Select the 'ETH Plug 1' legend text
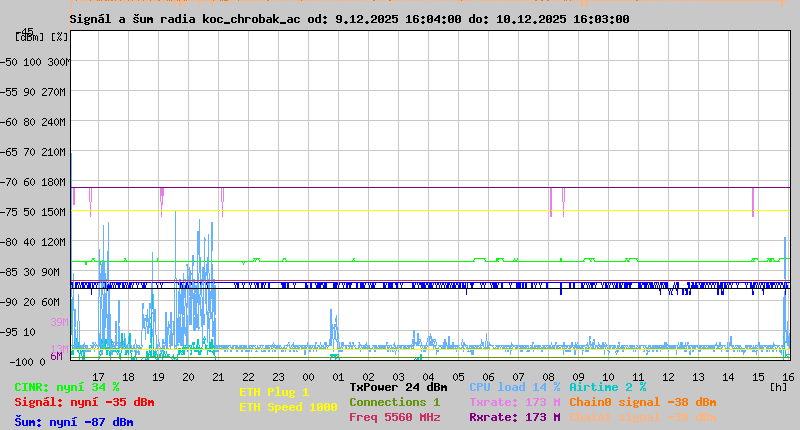Viewport: 800px width, 430px height. (274, 392)
